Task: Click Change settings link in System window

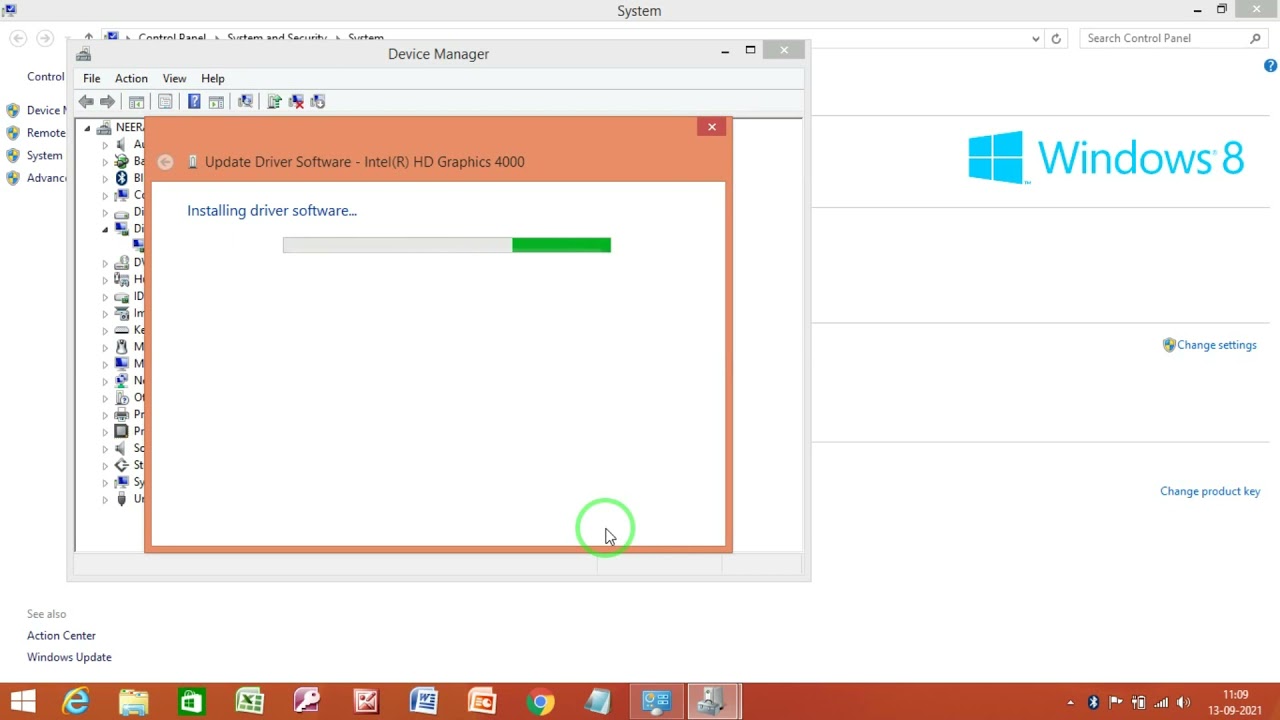Action: pos(1216,345)
